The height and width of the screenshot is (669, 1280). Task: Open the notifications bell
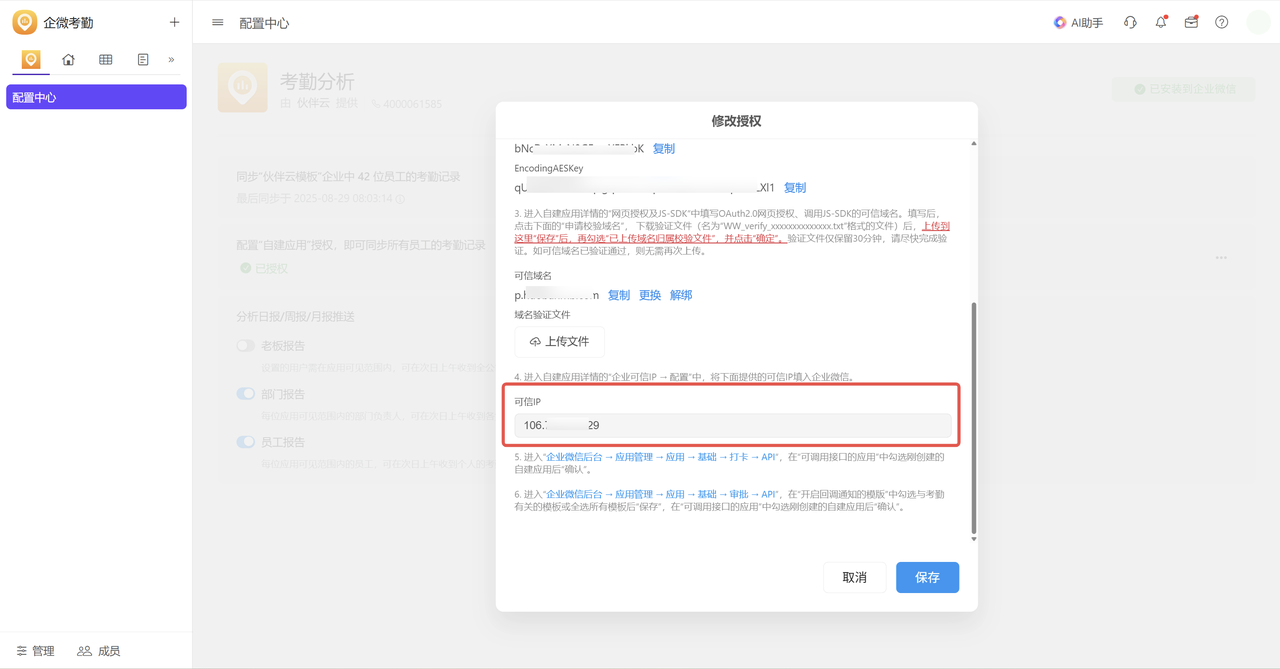click(x=1161, y=22)
